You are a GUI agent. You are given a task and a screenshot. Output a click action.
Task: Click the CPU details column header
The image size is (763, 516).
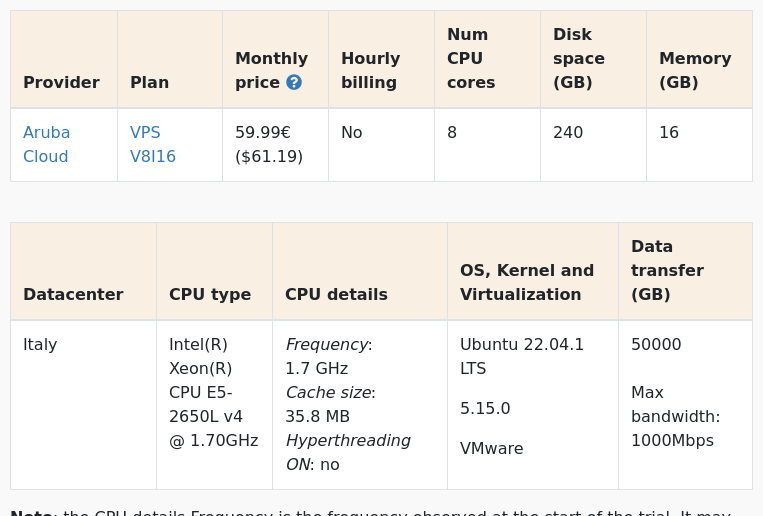click(x=336, y=294)
